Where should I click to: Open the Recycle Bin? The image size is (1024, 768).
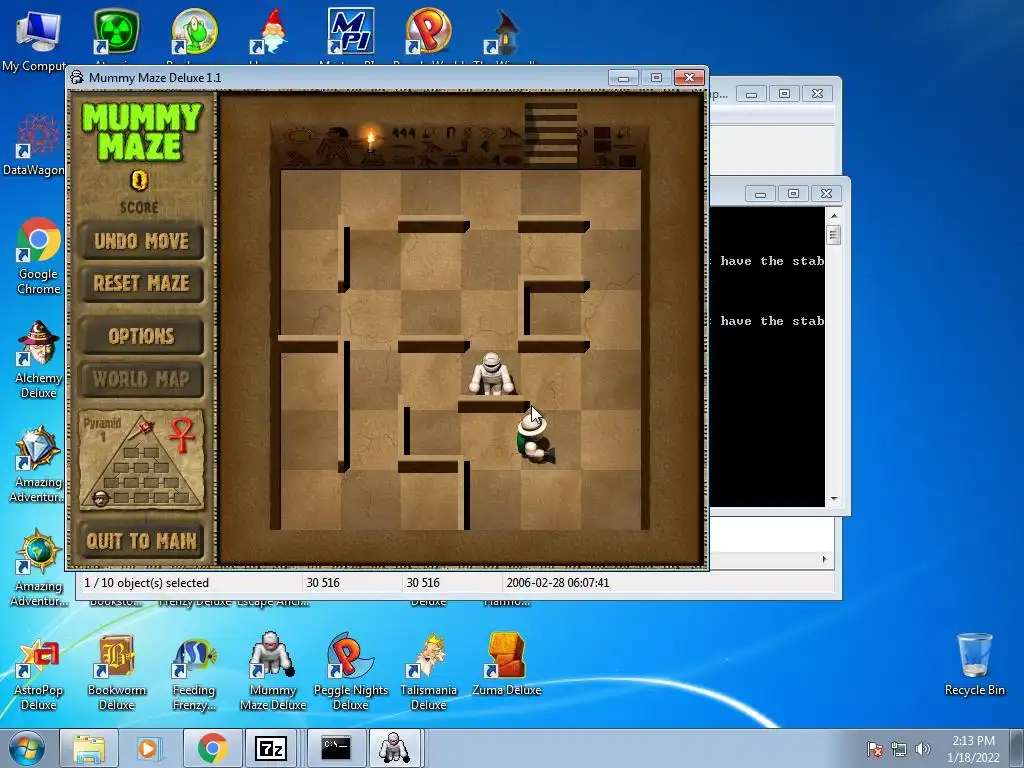click(x=974, y=665)
